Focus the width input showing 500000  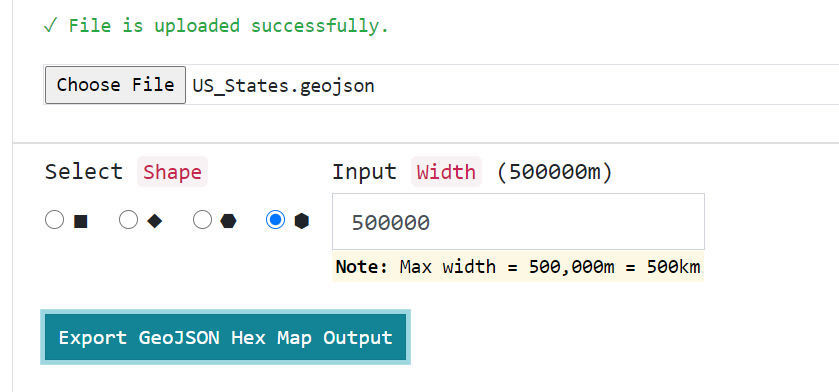click(518, 221)
